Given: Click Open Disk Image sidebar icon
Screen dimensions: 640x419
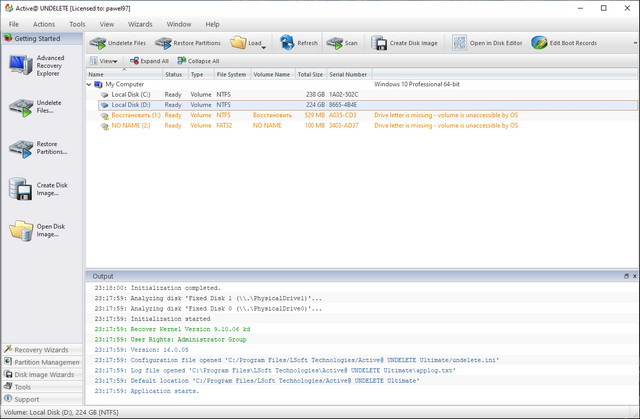Looking at the screenshot, I should [22, 230].
